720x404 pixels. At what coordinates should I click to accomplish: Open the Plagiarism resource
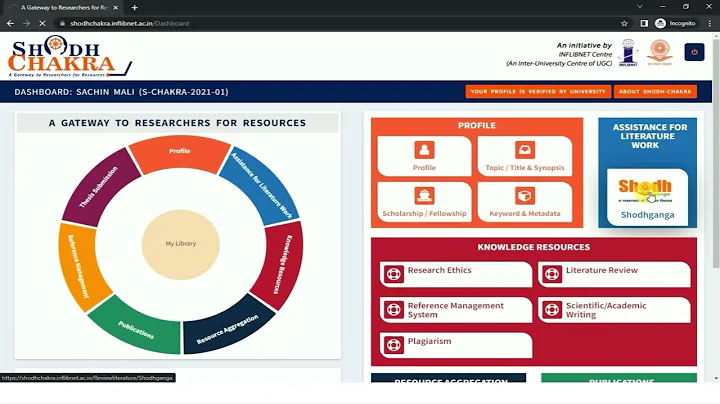click(456, 345)
